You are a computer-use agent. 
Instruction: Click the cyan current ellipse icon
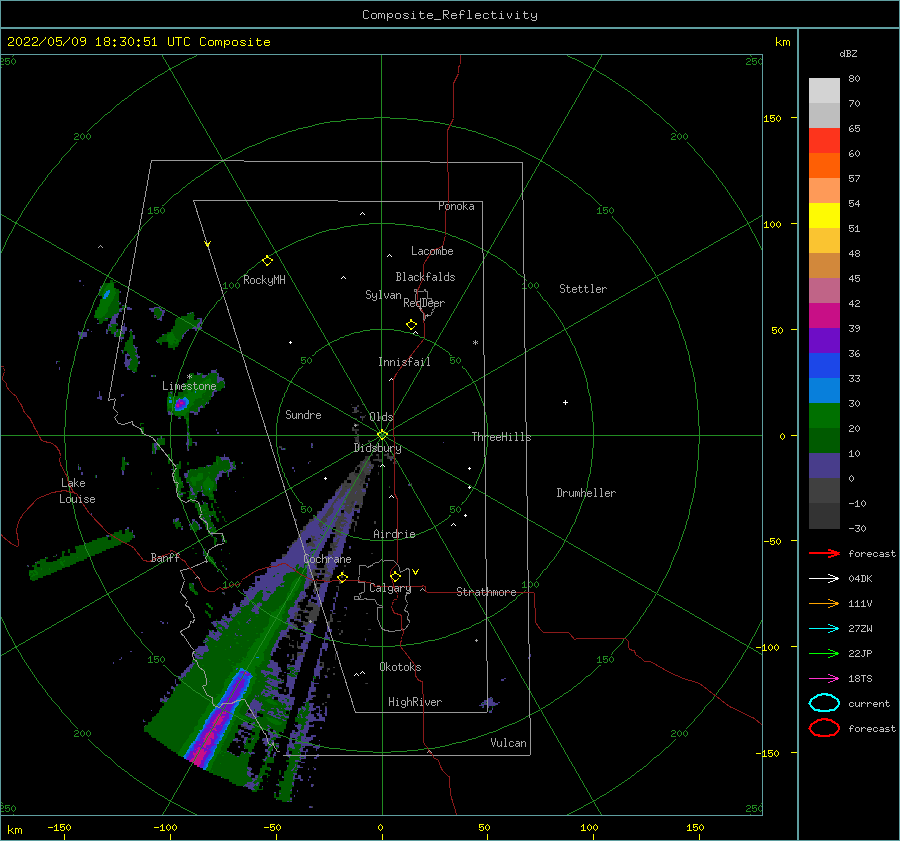(824, 703)
